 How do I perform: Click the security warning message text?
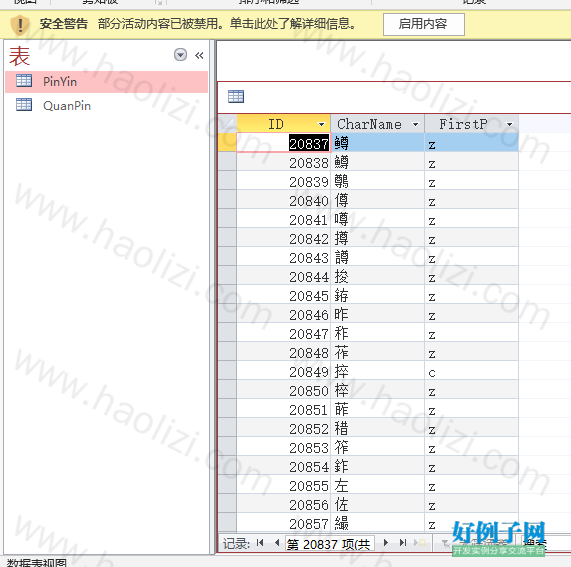coord(227,24)
